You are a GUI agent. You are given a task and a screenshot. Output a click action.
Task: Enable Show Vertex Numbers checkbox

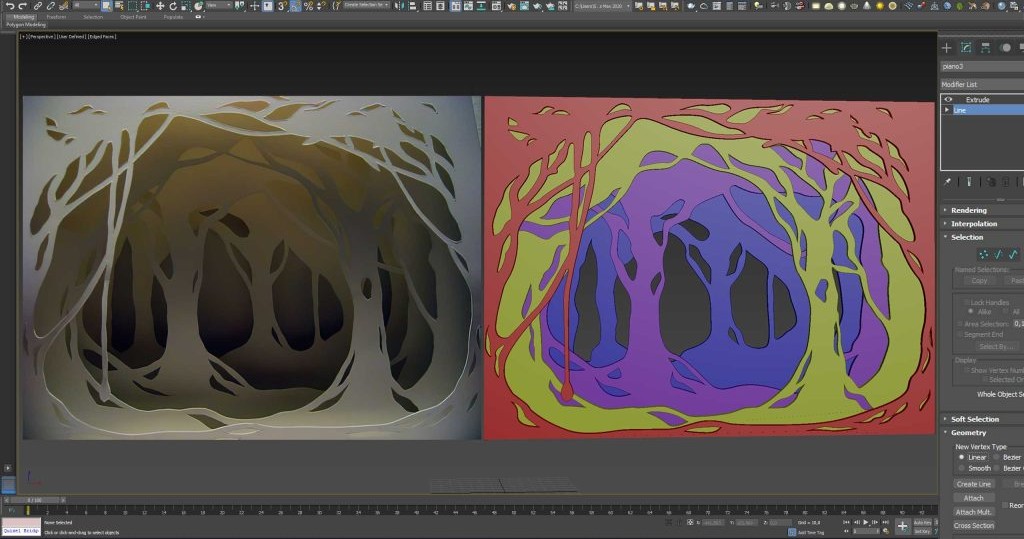pos(967,370)
